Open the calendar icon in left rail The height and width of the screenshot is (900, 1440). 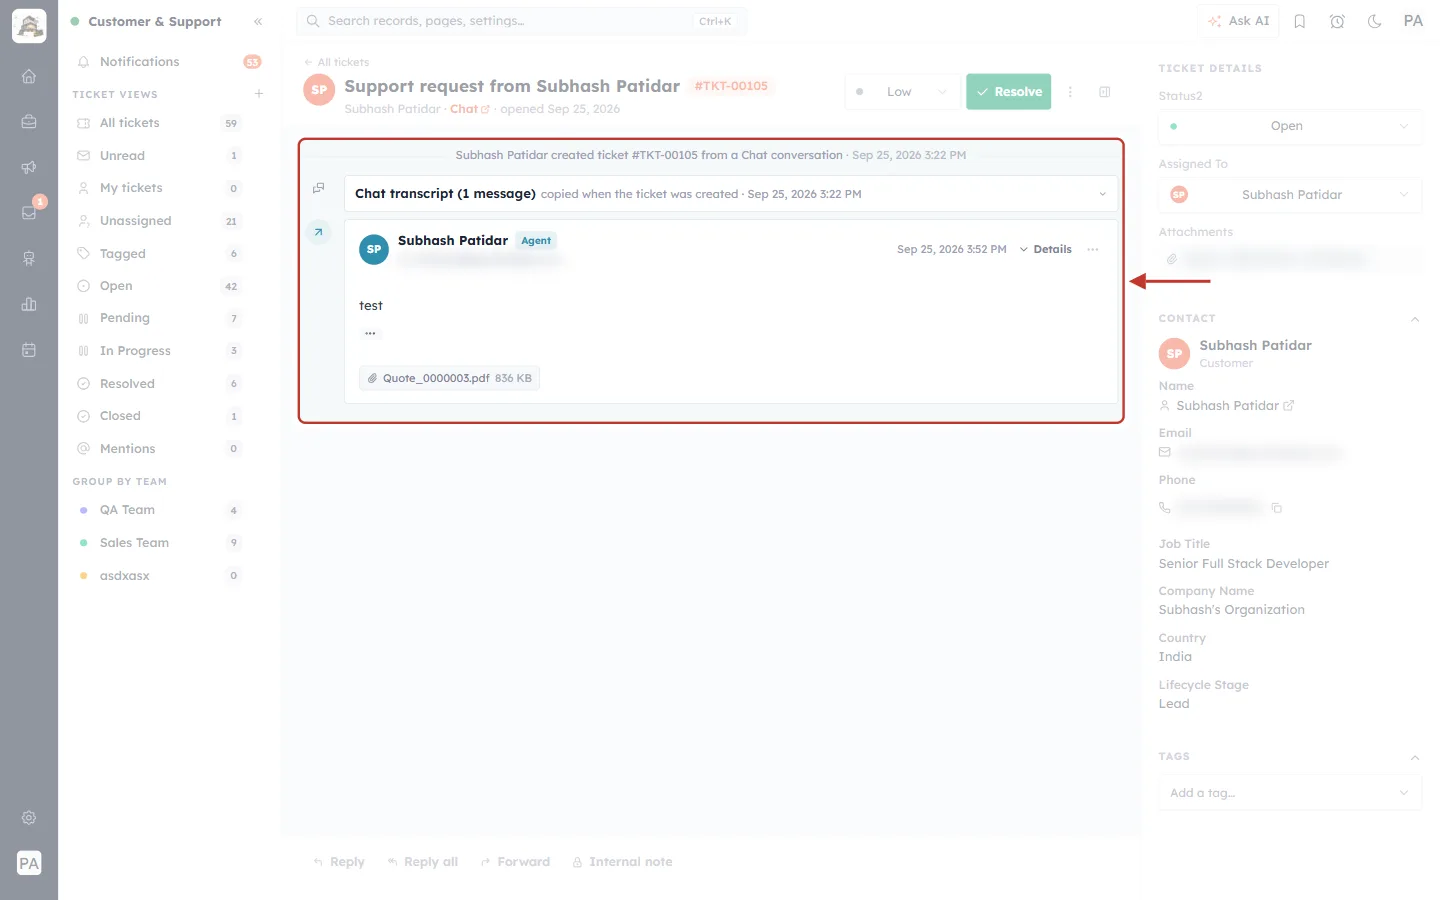[29, 350]
